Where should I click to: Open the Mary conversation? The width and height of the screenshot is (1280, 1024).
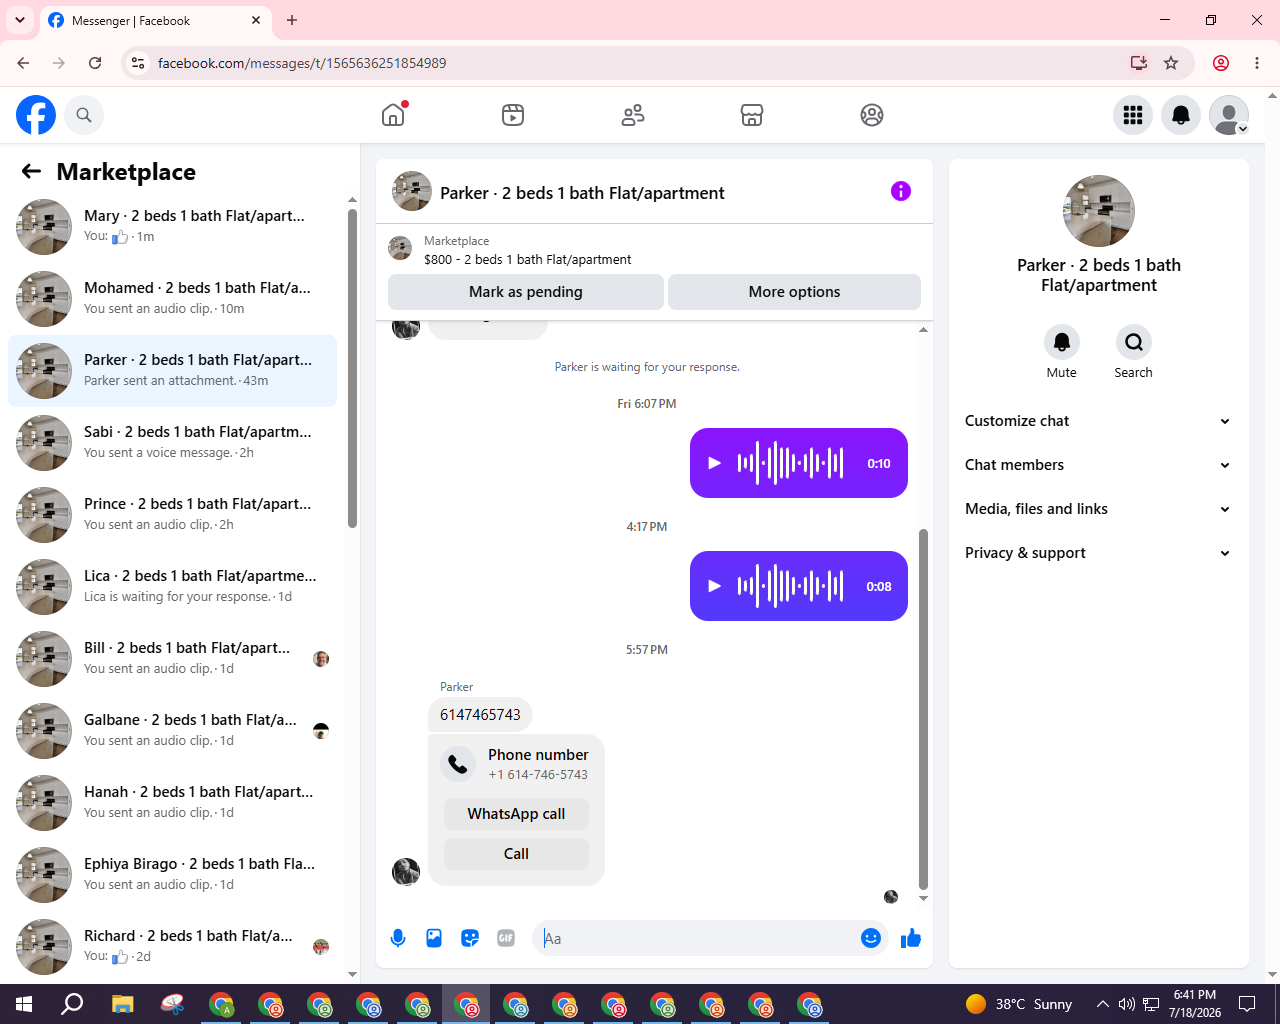pos(173,227)
